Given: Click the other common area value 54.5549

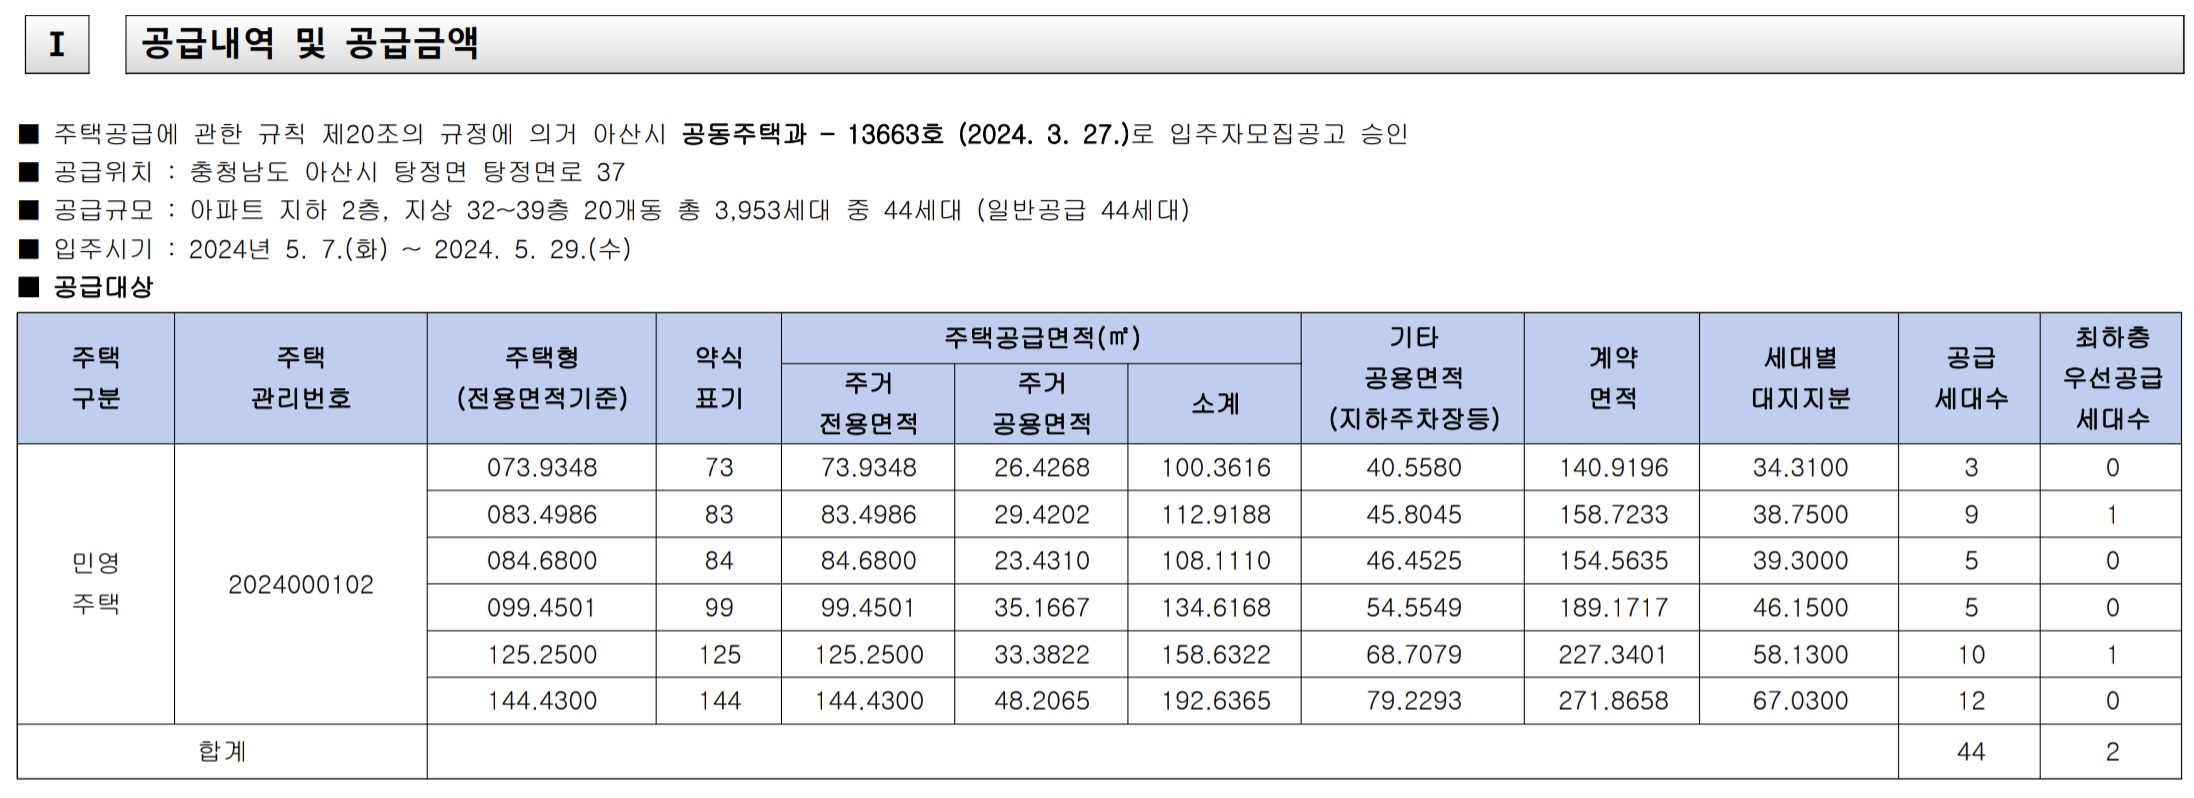Looking at the screenshot, I should pos(1413,607).
